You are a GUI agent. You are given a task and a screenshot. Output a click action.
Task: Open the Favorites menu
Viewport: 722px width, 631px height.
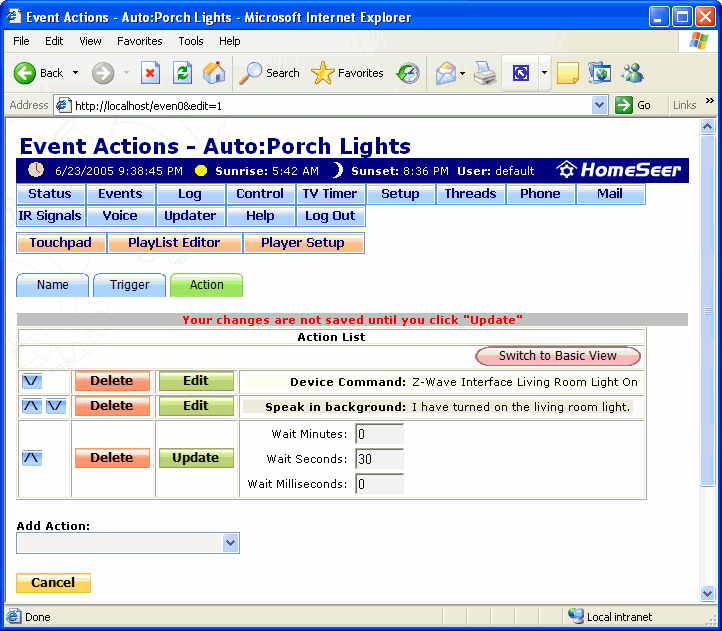140,41
